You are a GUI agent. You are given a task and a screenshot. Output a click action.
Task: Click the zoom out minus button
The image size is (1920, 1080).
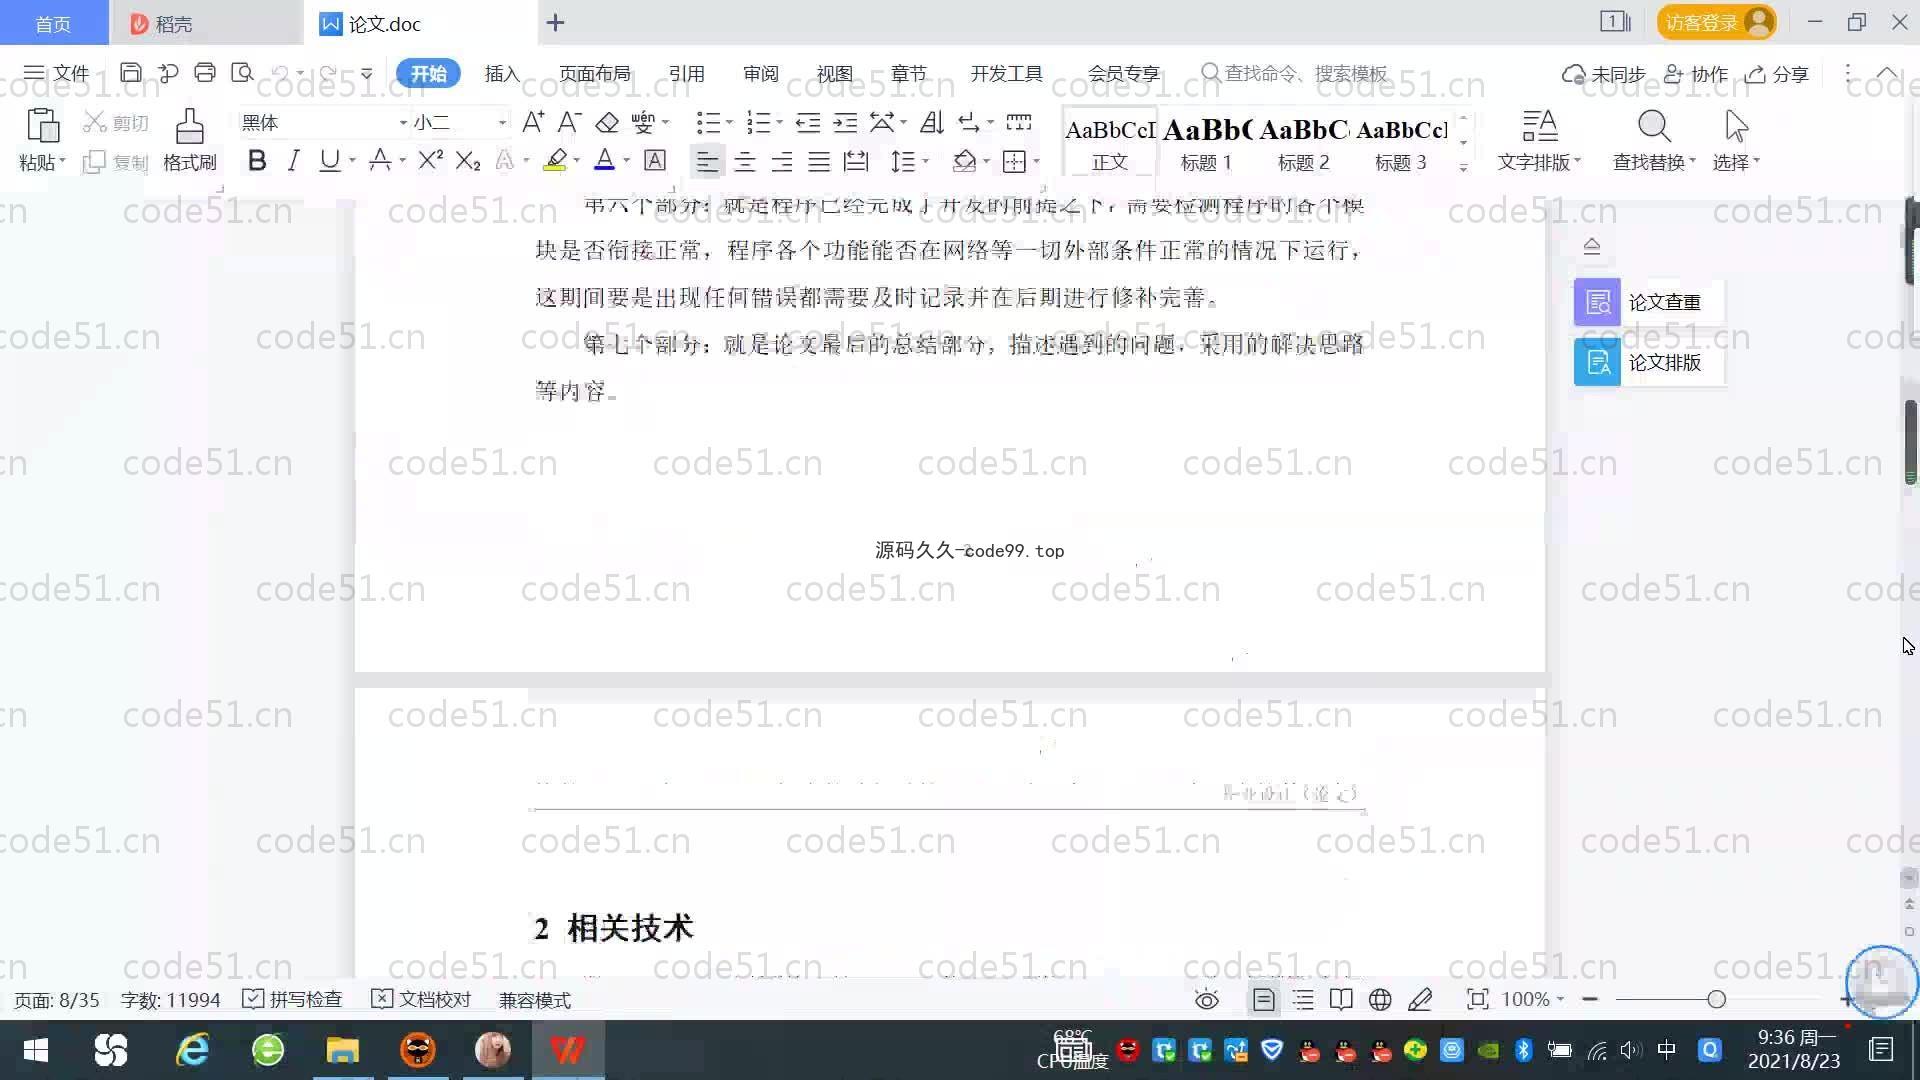point(1590,1000)
